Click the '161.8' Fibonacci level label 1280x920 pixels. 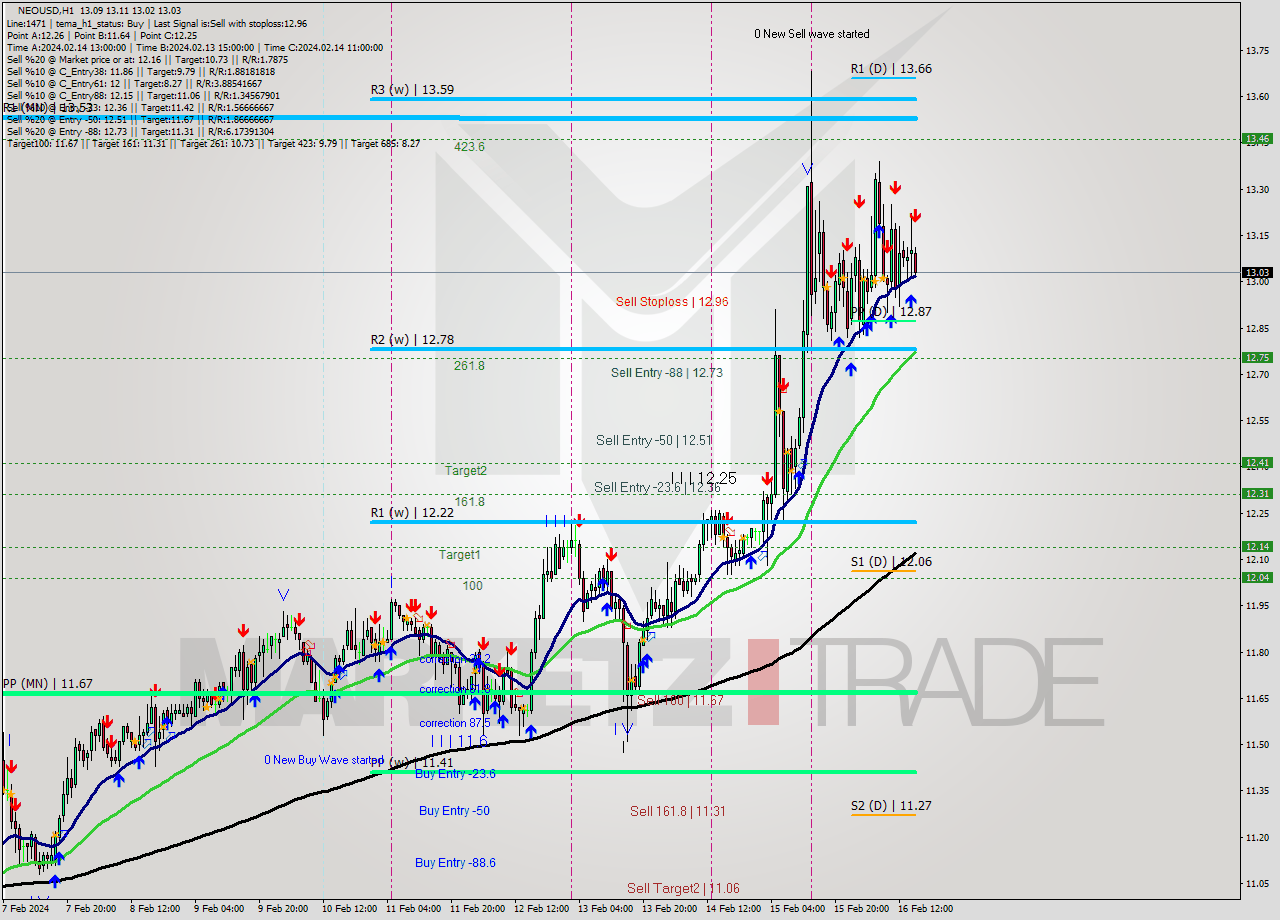[469, 502]
